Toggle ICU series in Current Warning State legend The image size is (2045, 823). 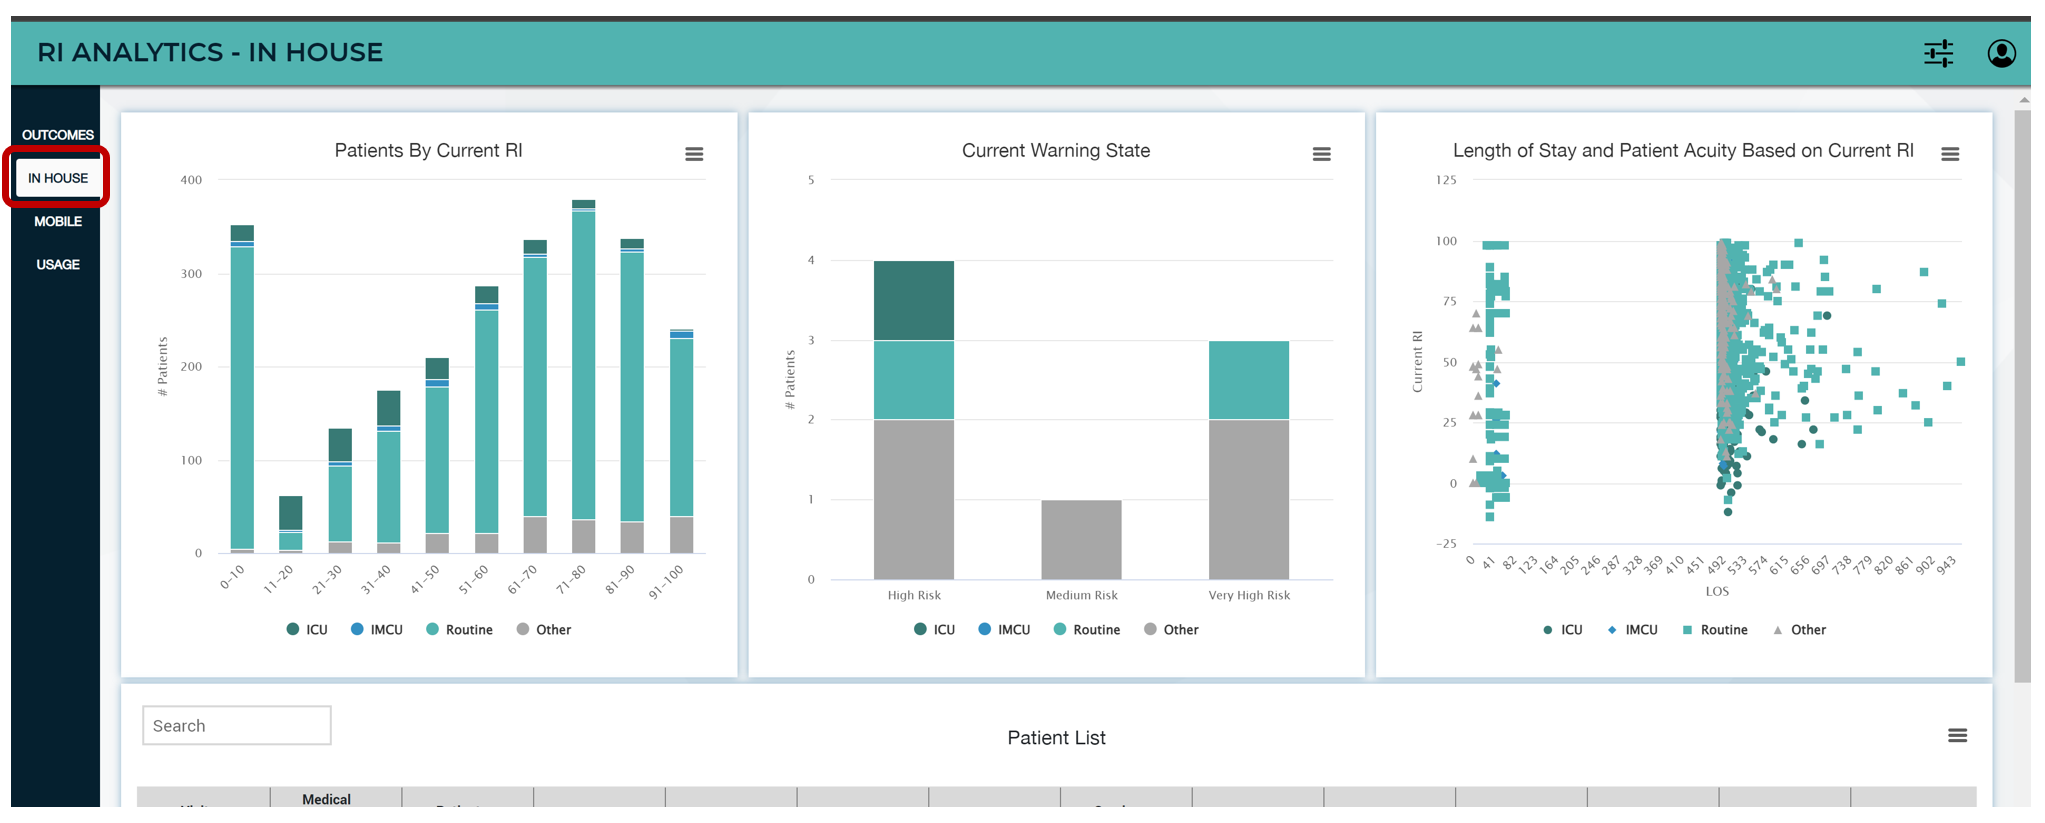934,630
